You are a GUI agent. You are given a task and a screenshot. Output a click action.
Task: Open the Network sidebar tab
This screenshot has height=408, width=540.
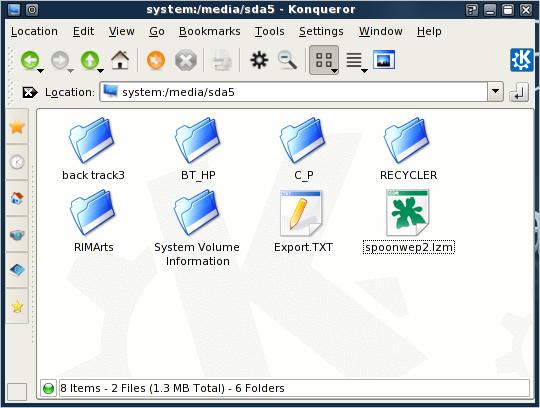(x=17, y=234)
